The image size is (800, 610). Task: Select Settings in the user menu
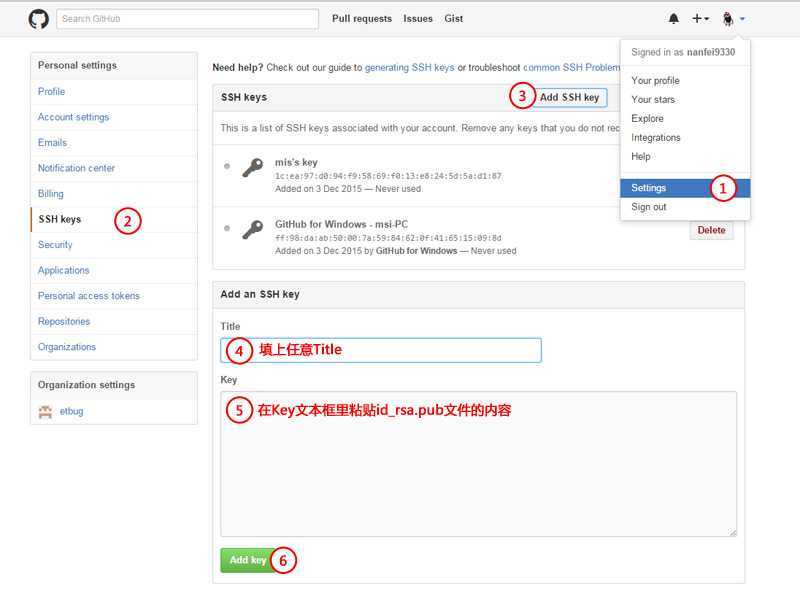pyautogui.click(x=685, y=188)
